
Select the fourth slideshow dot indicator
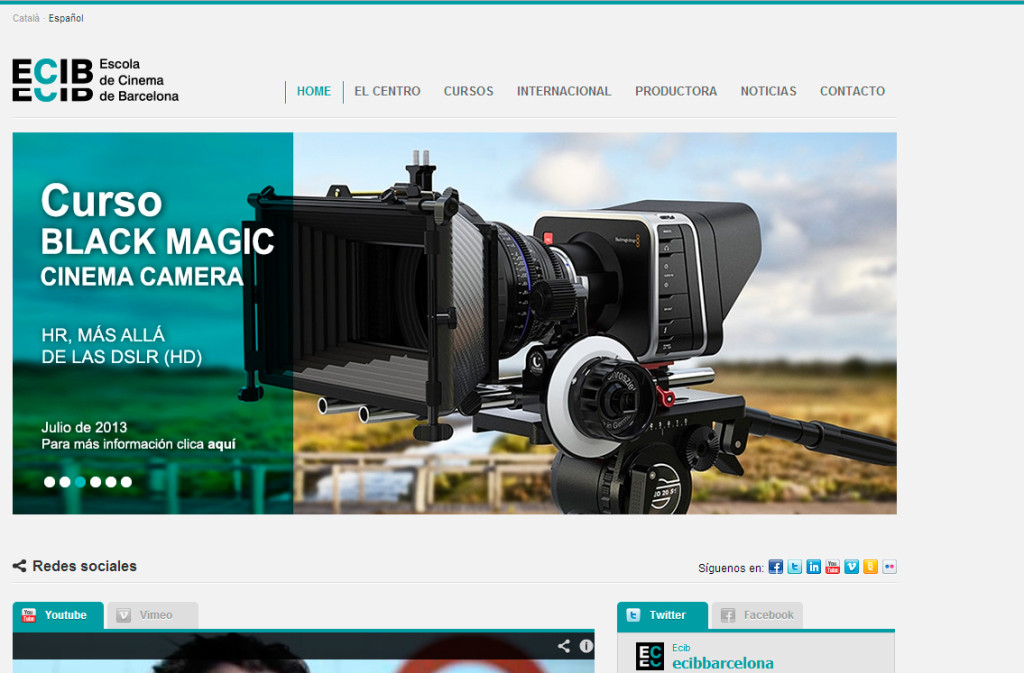tap(95, 482)
